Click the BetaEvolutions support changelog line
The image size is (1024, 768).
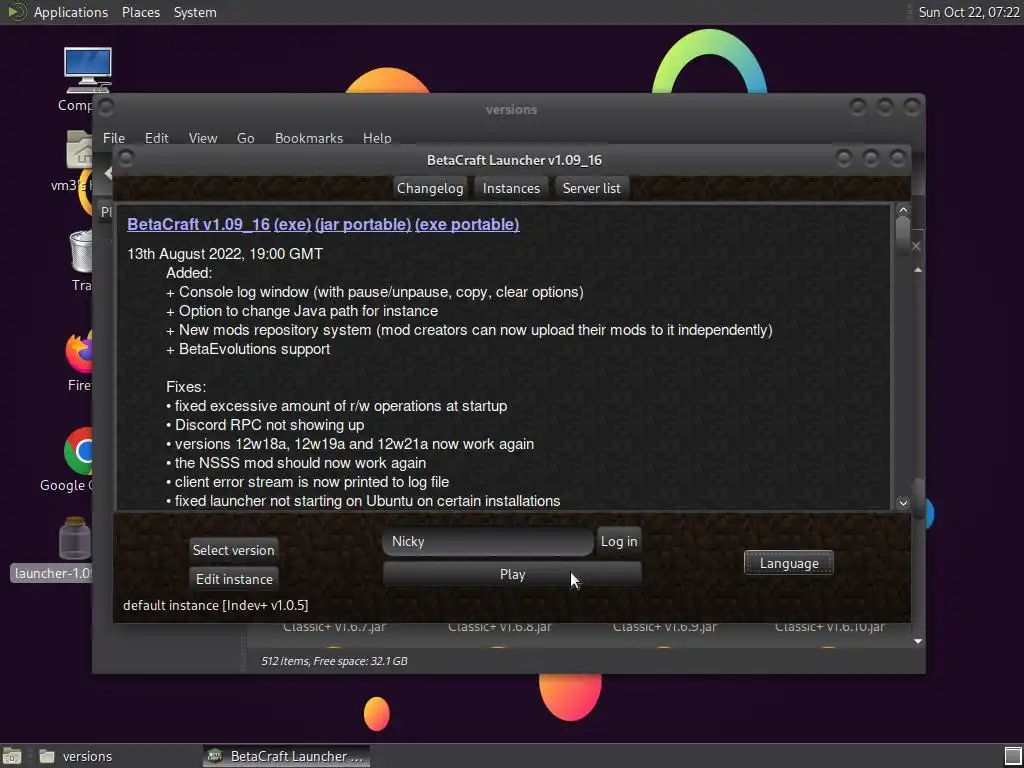click(x=248, y=349)
